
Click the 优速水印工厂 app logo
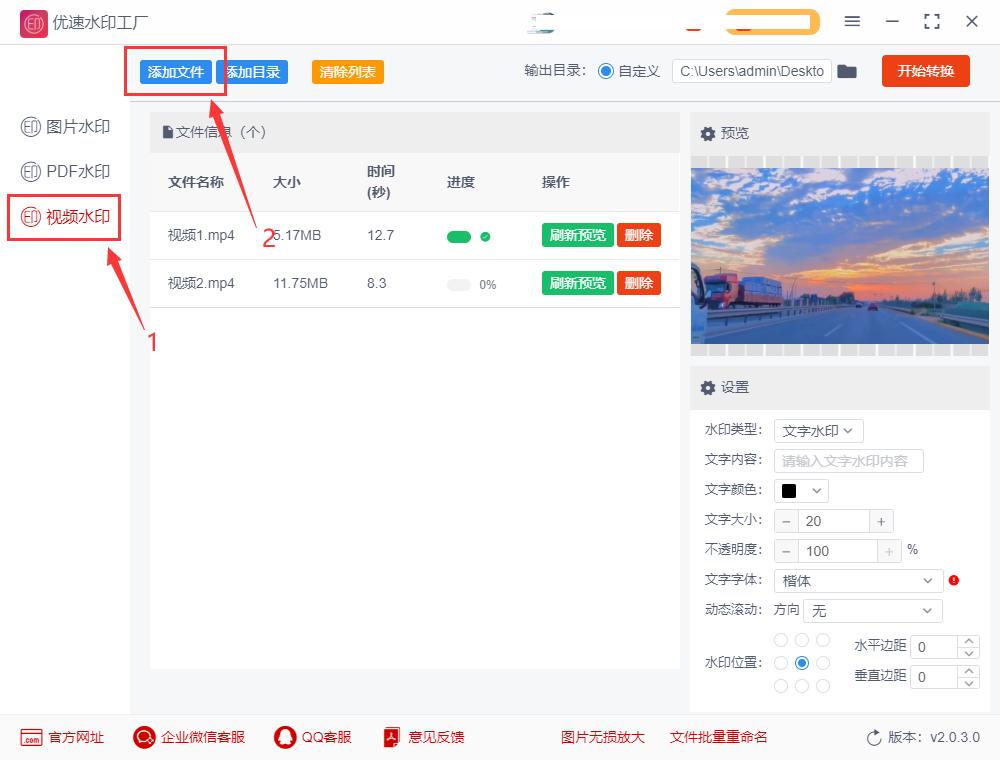[33, 22]
